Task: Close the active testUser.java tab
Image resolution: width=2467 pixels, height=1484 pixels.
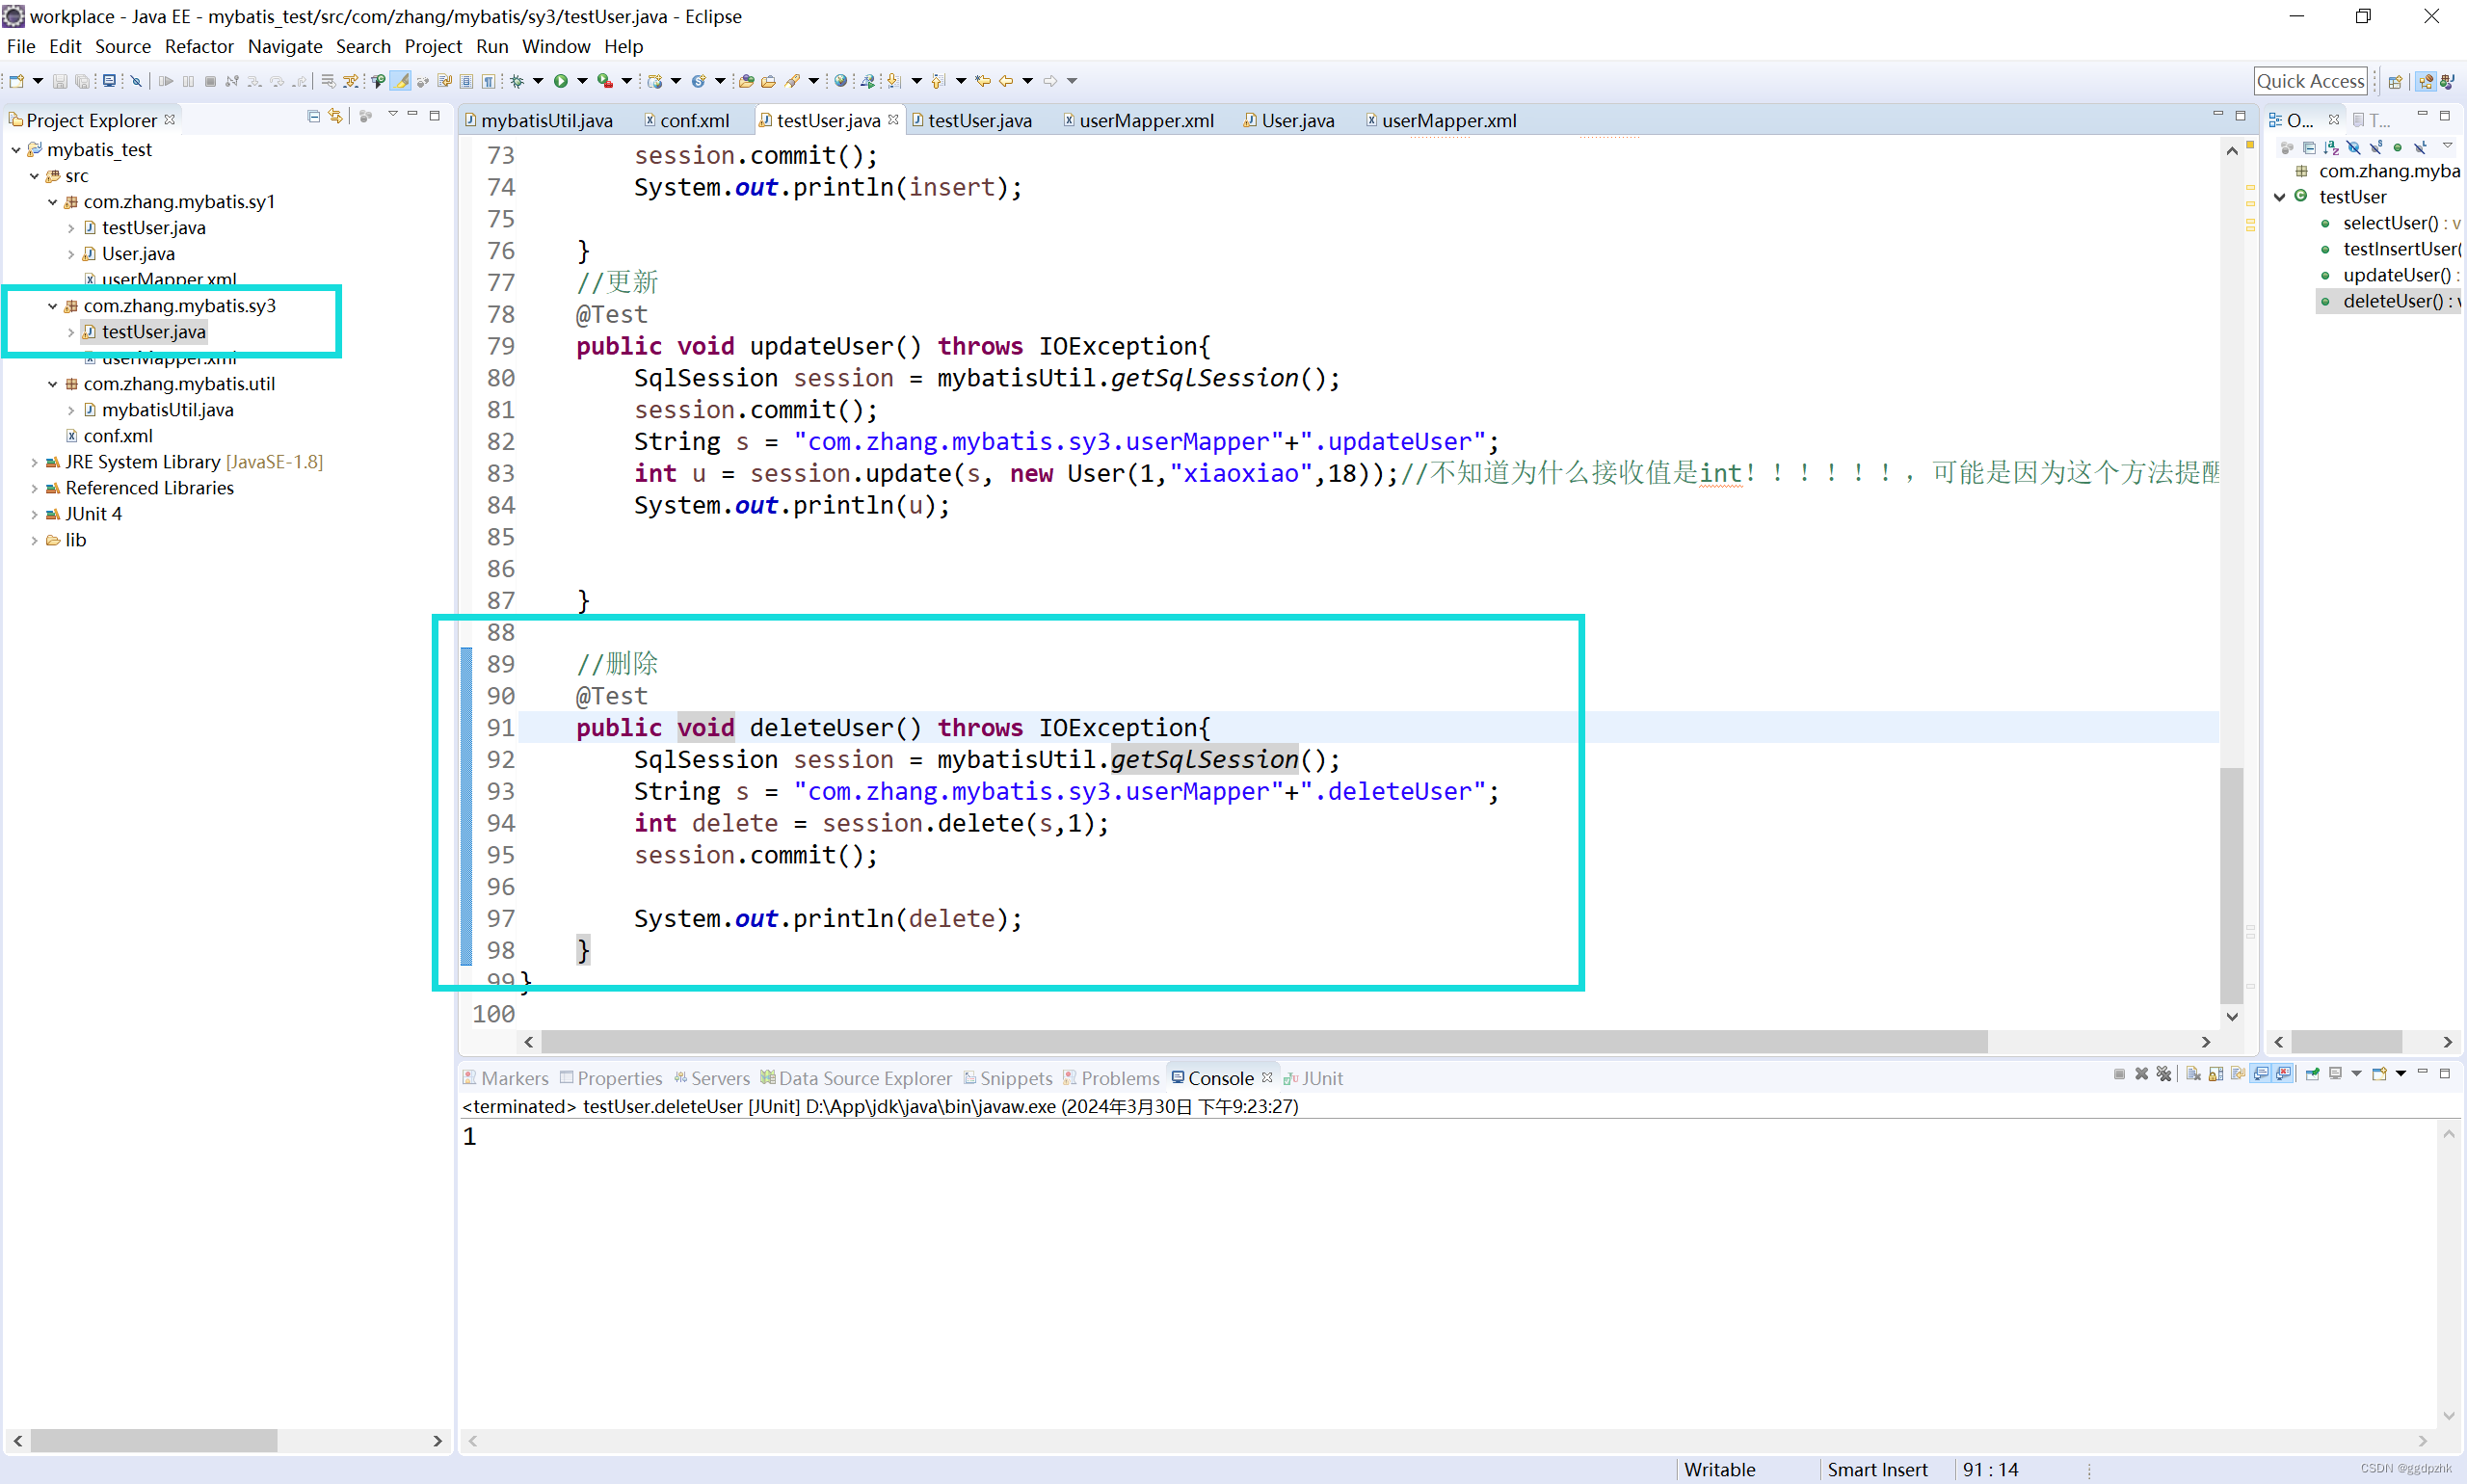Action: coord(893,119)
